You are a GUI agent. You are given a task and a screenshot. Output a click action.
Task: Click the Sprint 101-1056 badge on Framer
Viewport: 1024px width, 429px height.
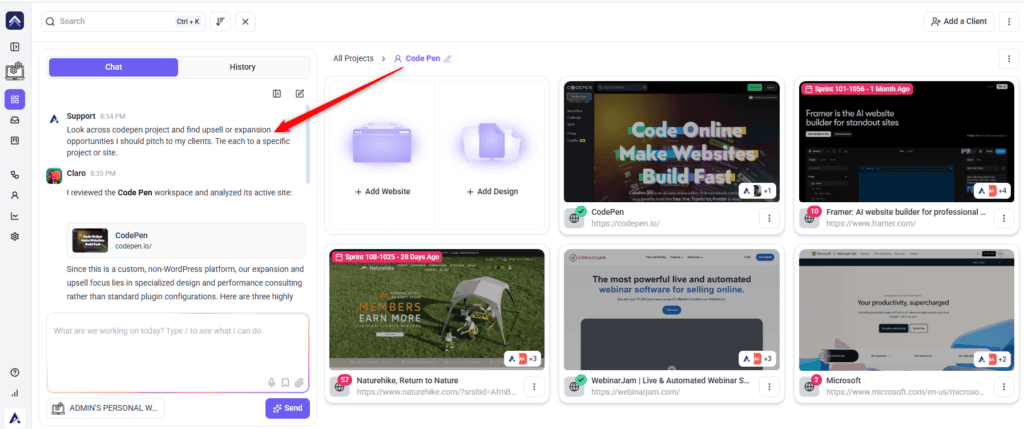tap(856, 89)
